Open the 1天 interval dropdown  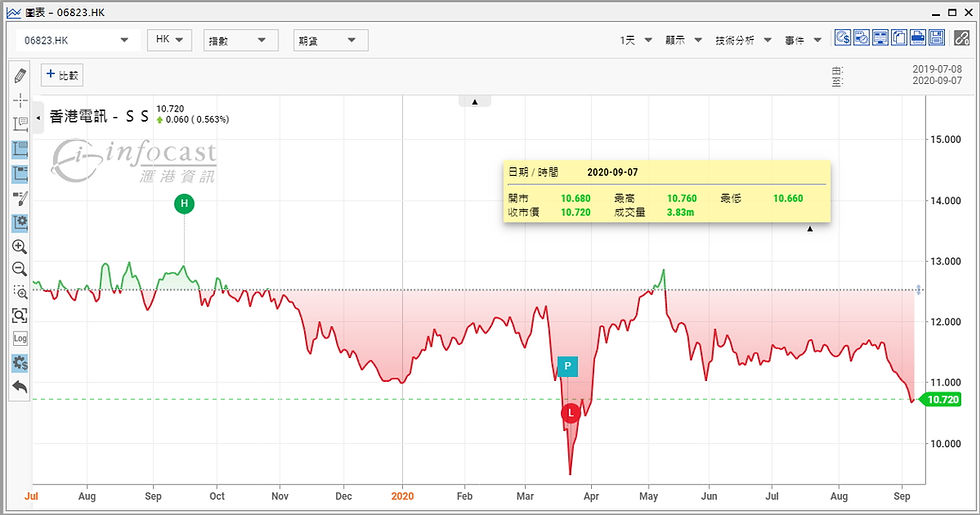coord(636,40)
